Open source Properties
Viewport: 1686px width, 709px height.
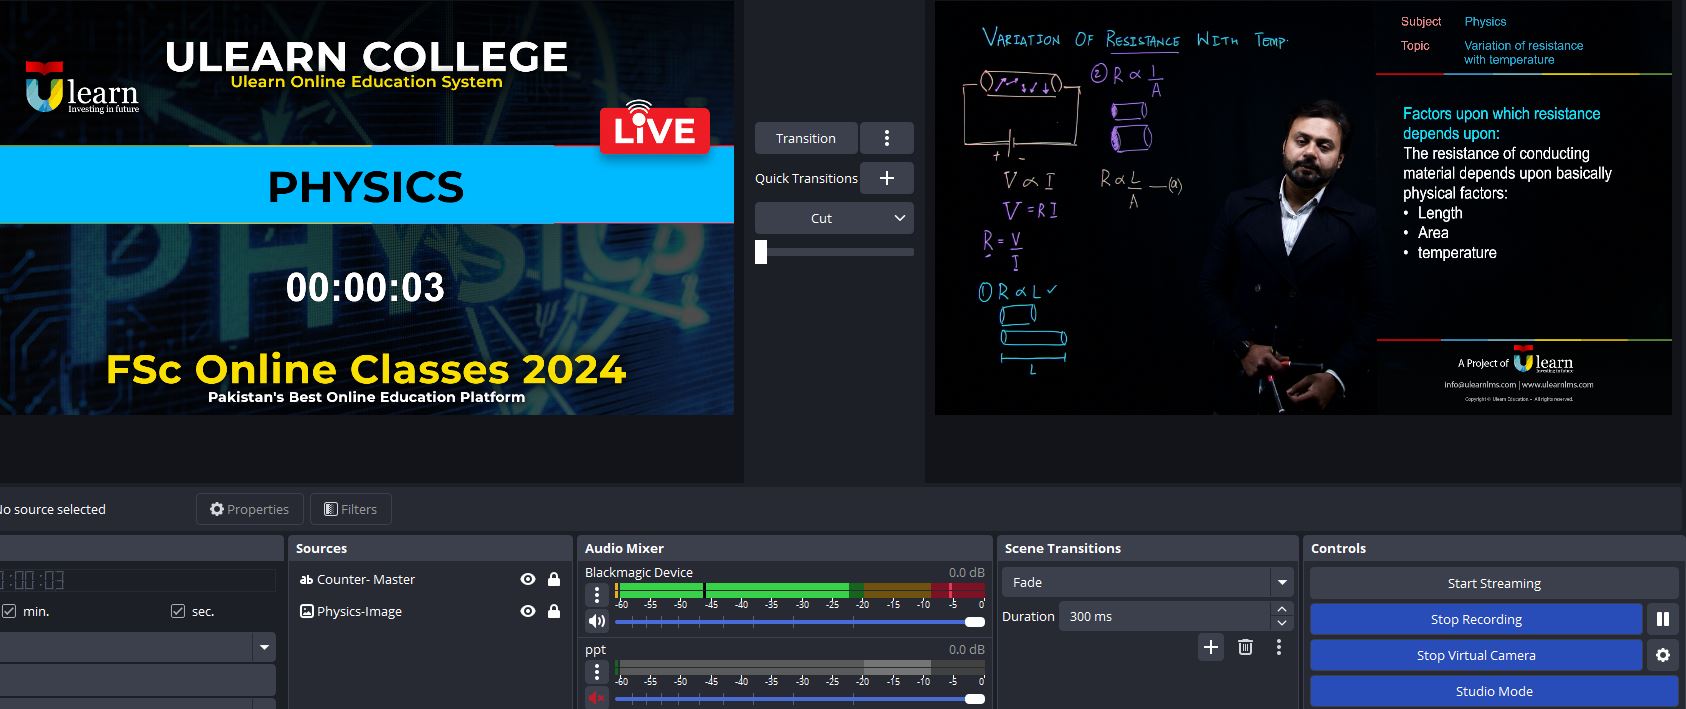249,509
